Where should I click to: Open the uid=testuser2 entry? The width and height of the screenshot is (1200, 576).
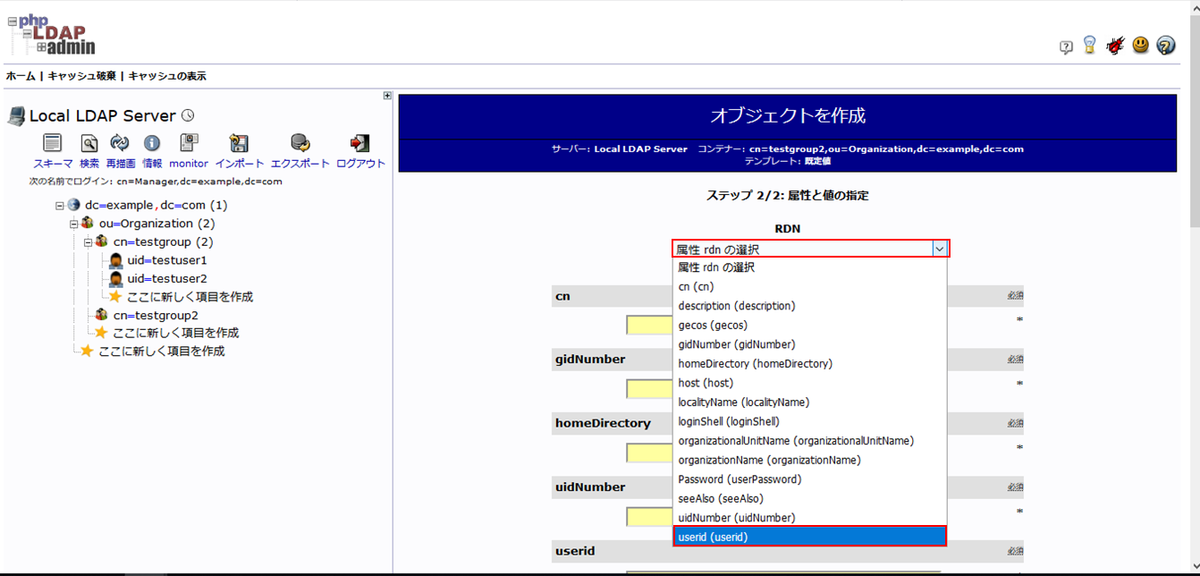coord(167,278)
